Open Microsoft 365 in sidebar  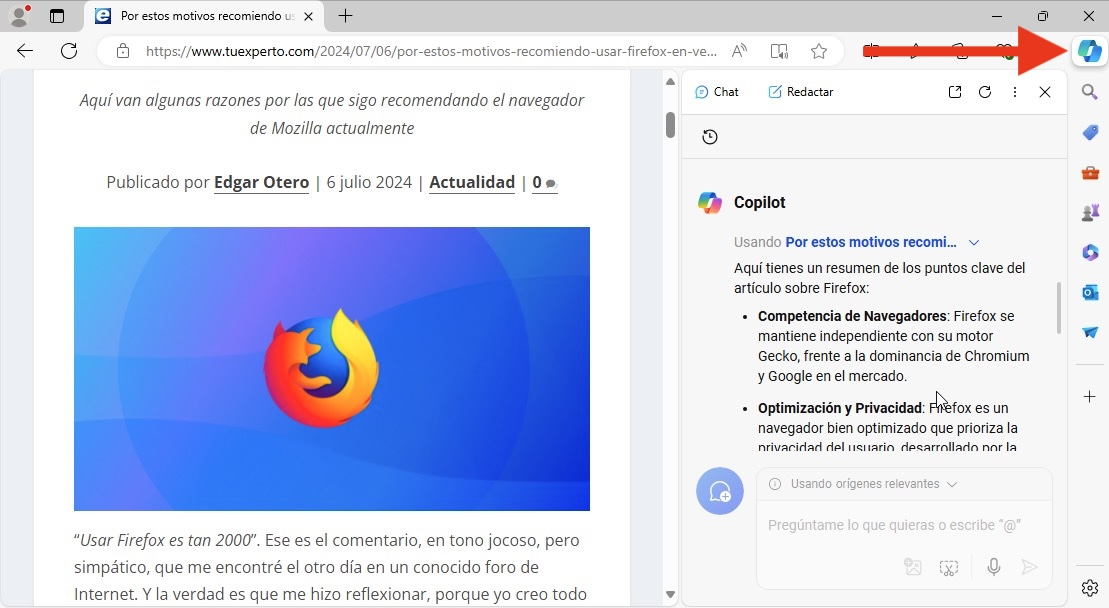(1090, 252)
